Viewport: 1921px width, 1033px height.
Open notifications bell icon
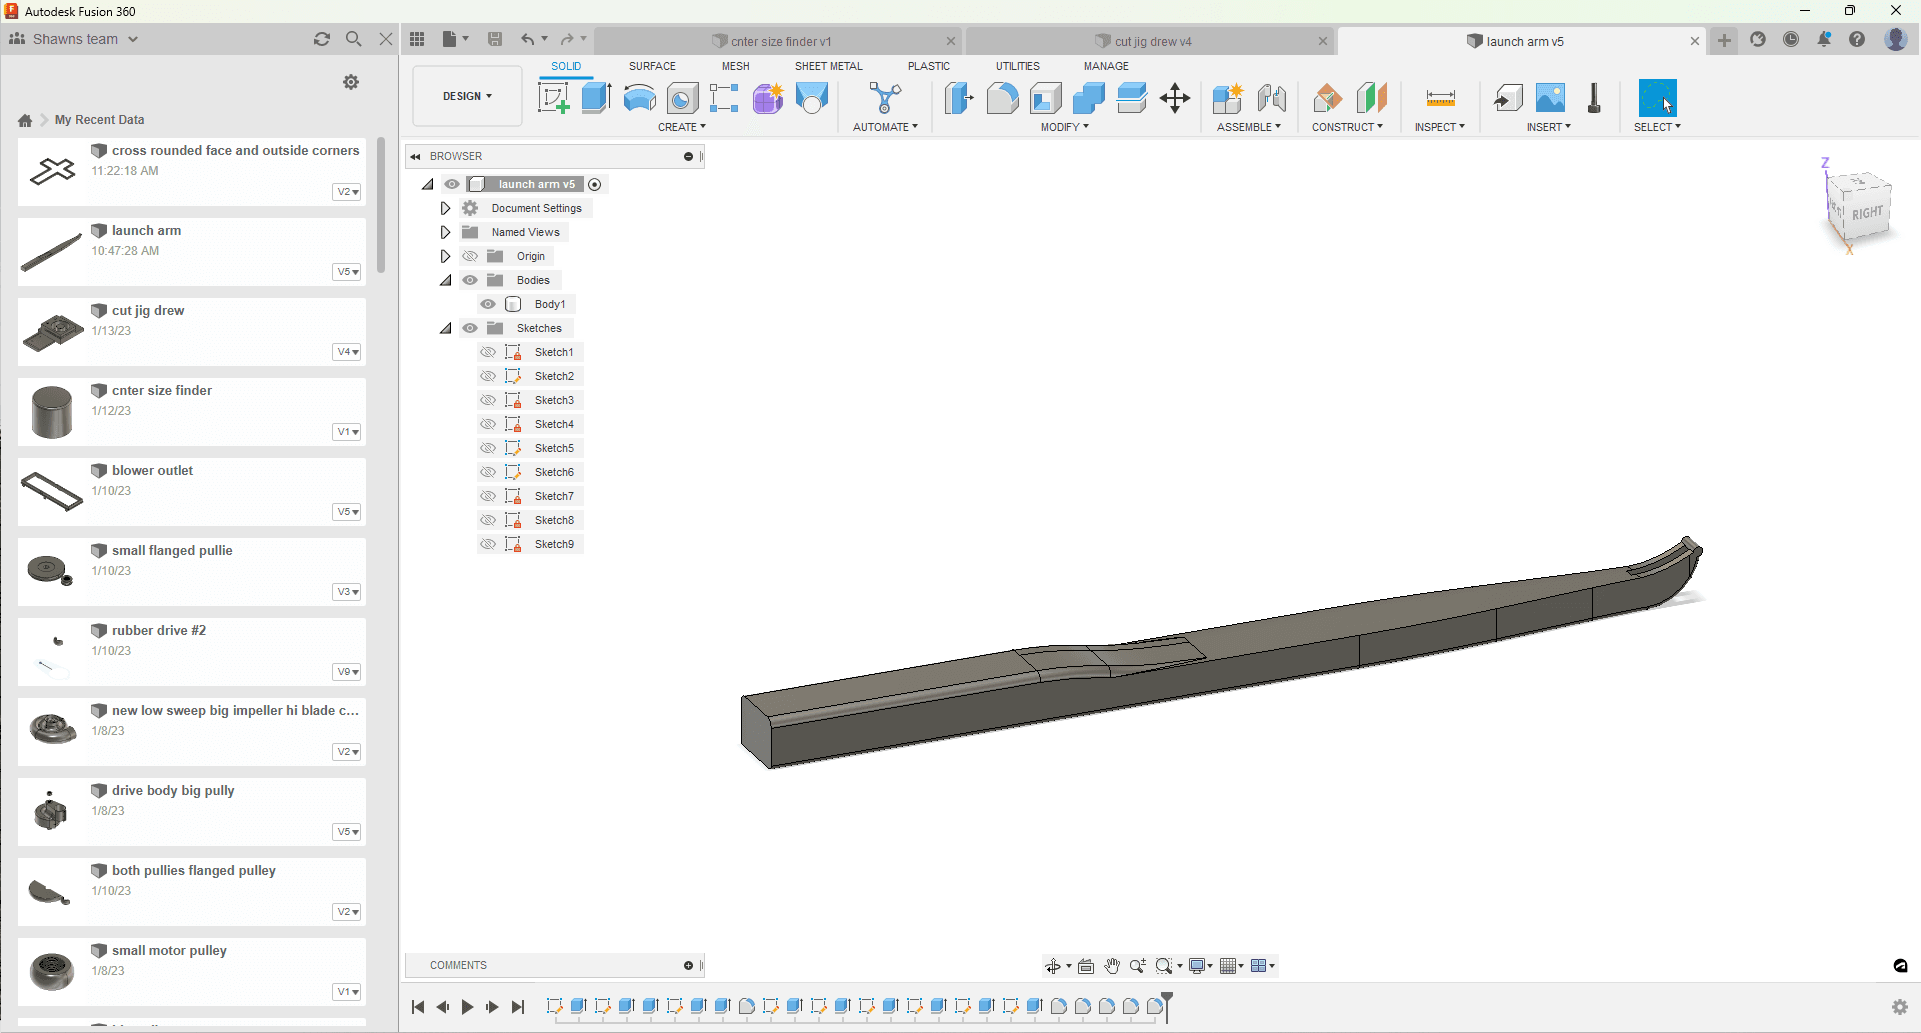1824,39
